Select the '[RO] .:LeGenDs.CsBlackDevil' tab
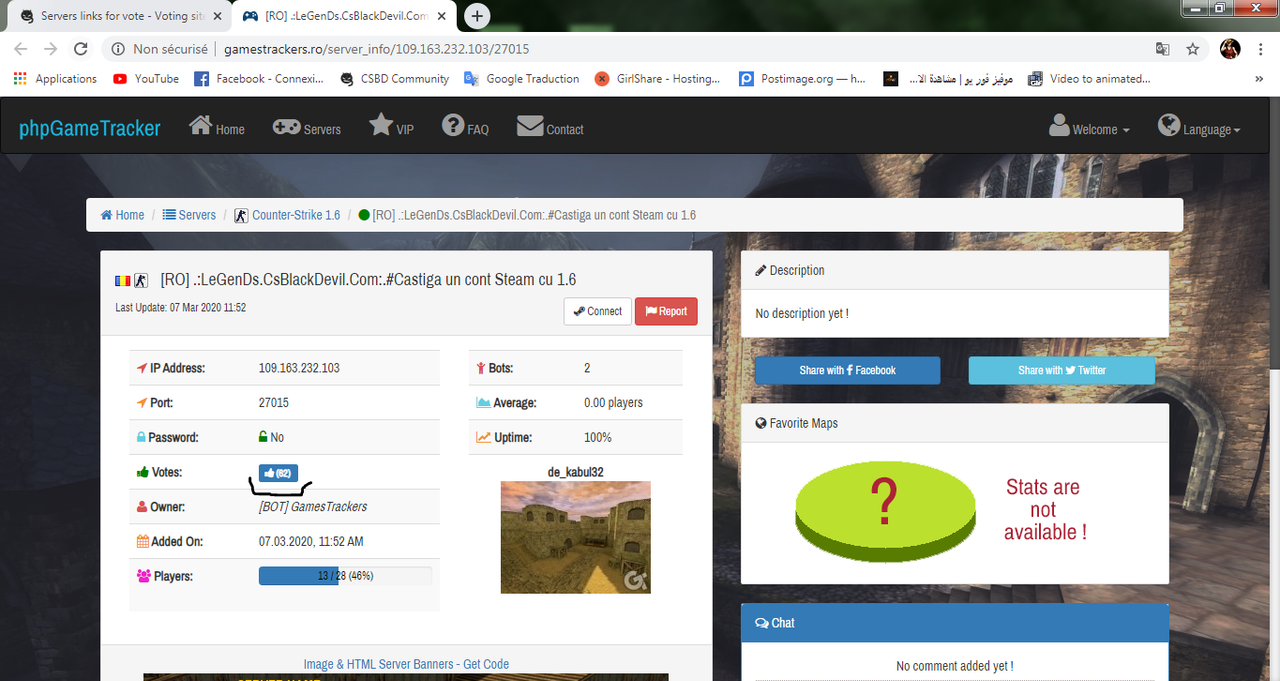1280x681 pixels. [x=343, y=16]
